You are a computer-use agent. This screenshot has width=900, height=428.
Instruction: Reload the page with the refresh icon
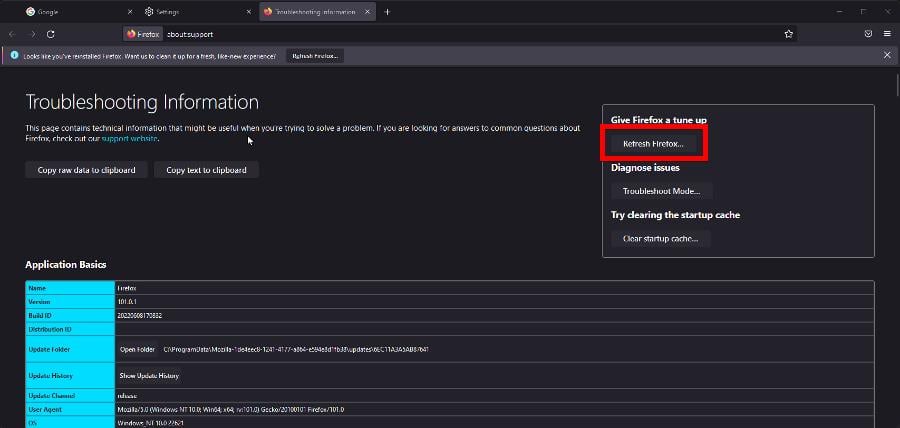coord(51,34)
